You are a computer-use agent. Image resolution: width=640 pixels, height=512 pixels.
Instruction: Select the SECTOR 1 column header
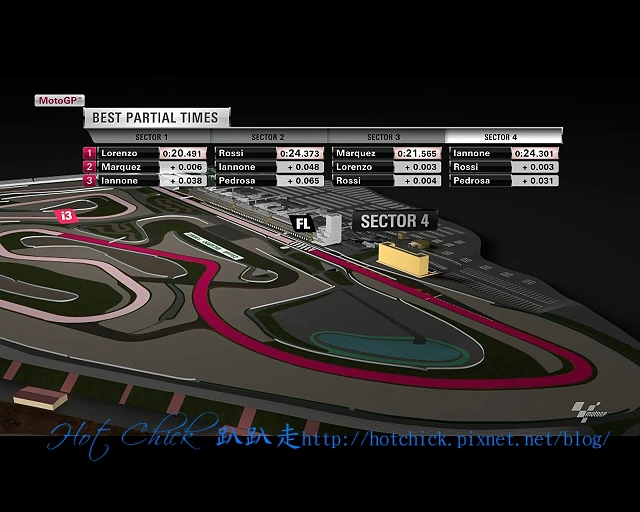(x=151, y=137)
